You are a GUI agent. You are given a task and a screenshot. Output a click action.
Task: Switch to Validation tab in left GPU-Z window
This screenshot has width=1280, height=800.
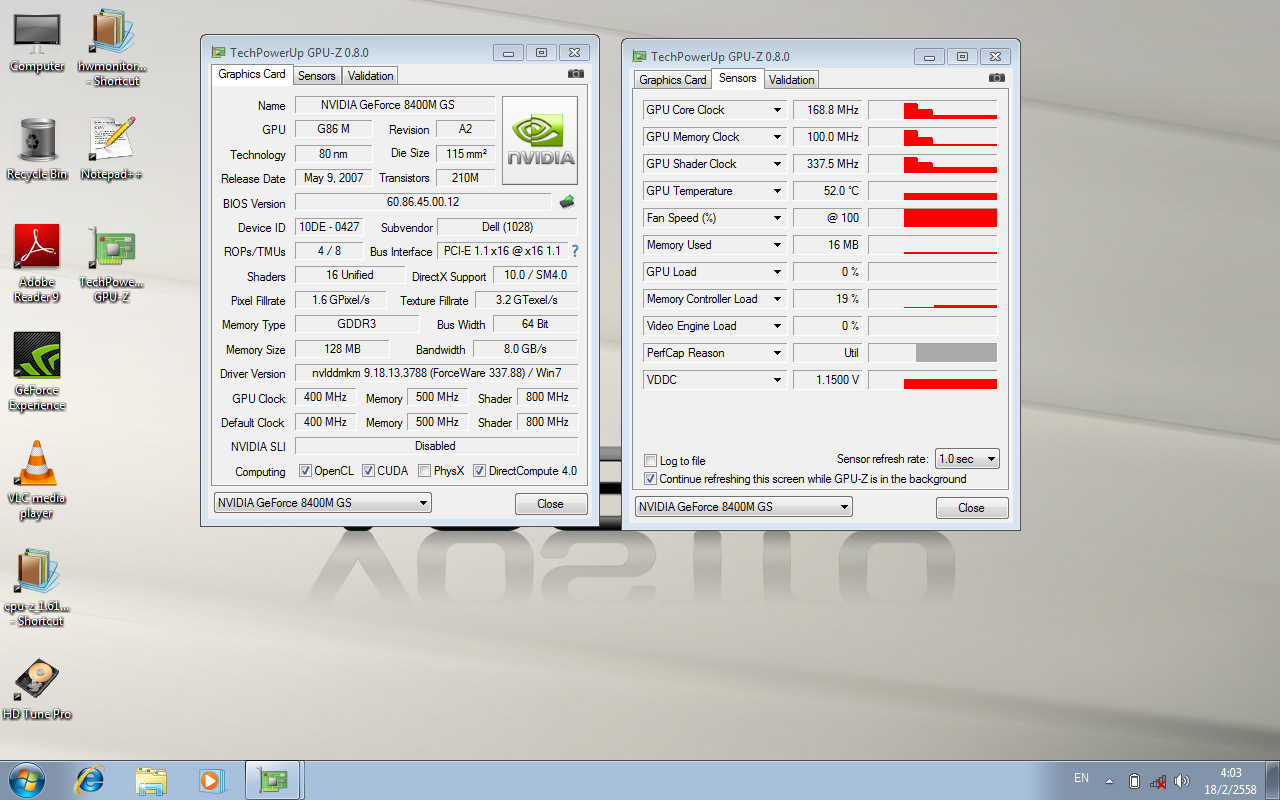pos(371,75)
